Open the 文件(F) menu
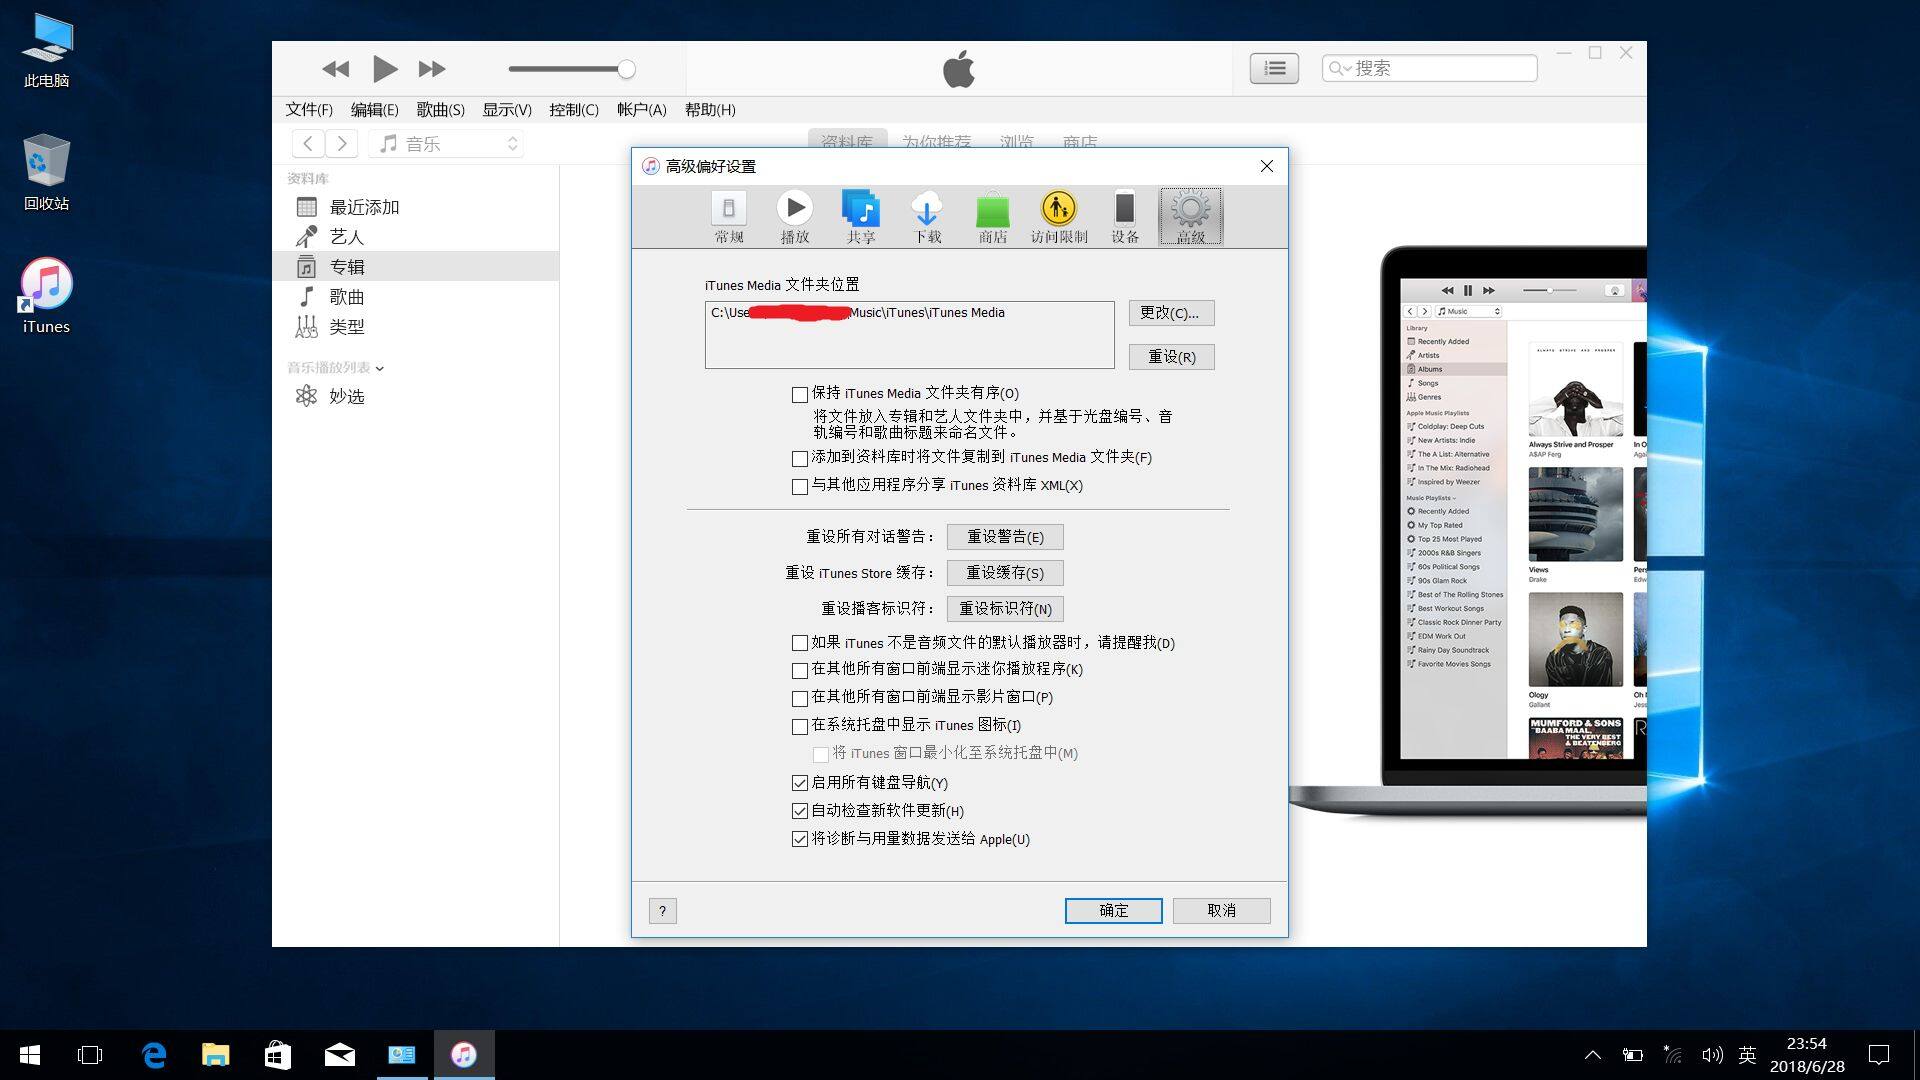The width and height of the screenshot is (1920, 1080). (309, 110)
